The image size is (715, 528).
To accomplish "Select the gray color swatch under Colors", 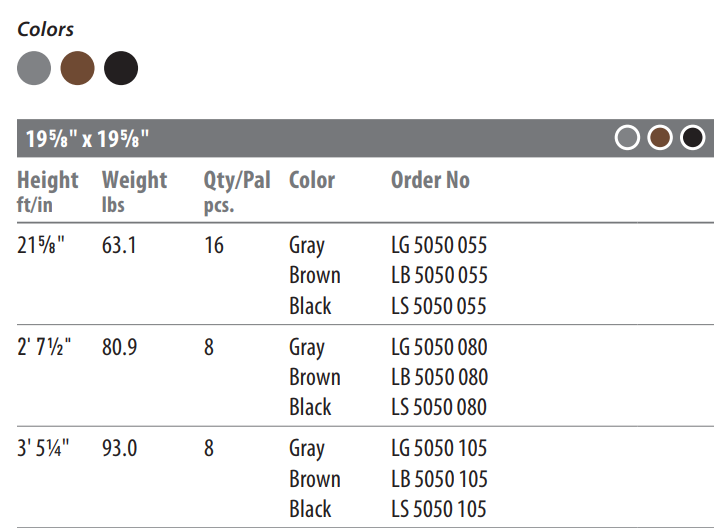I will [x=34, y=68].
